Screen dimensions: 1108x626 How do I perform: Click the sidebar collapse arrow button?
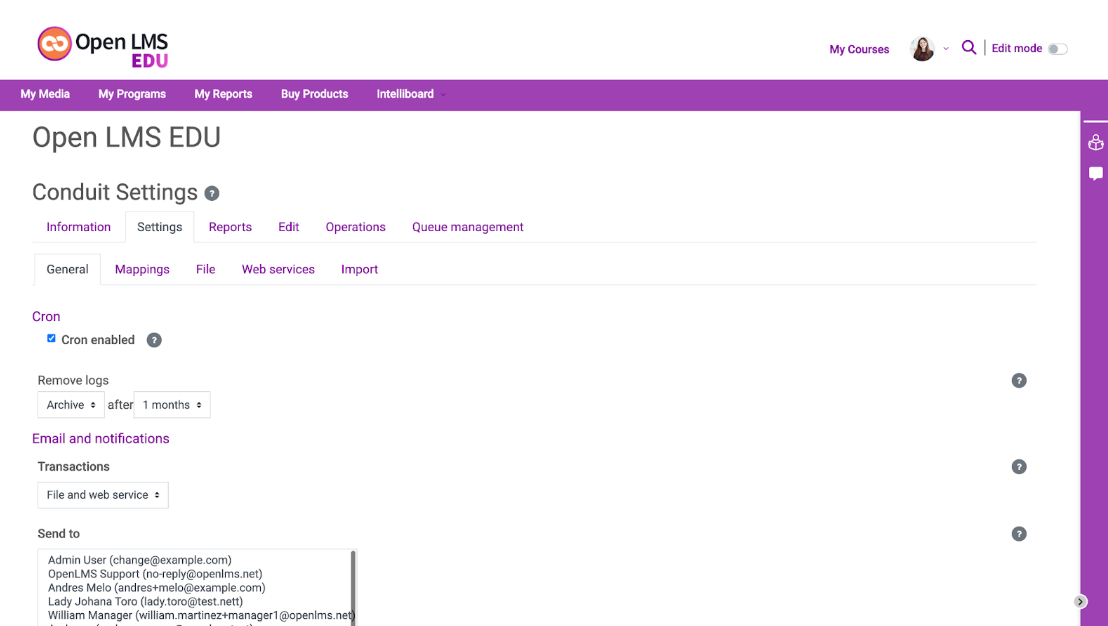pyautogui.click(x=1080, y=602)
